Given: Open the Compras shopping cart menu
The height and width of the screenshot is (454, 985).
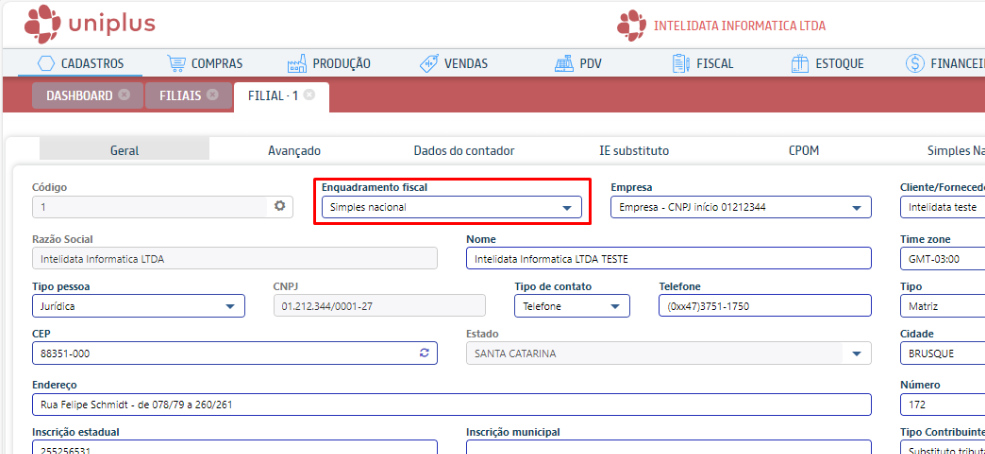Looking at the screenshot, I should [x=205, y=63].
